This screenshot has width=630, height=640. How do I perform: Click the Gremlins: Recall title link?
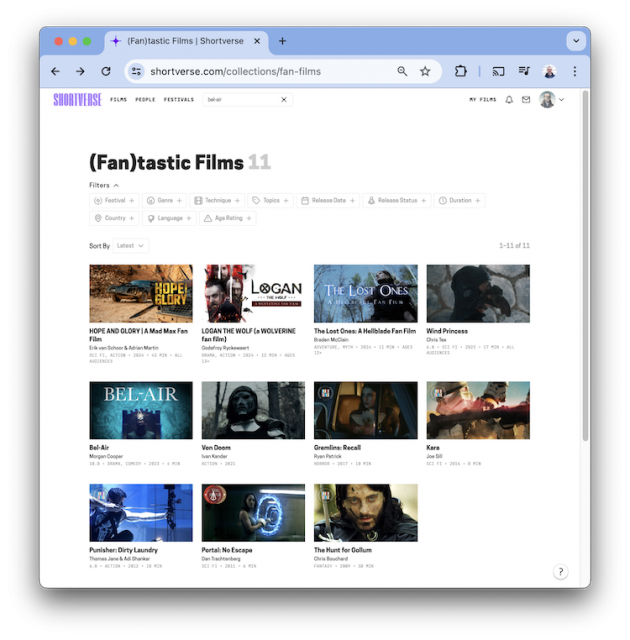337,448
